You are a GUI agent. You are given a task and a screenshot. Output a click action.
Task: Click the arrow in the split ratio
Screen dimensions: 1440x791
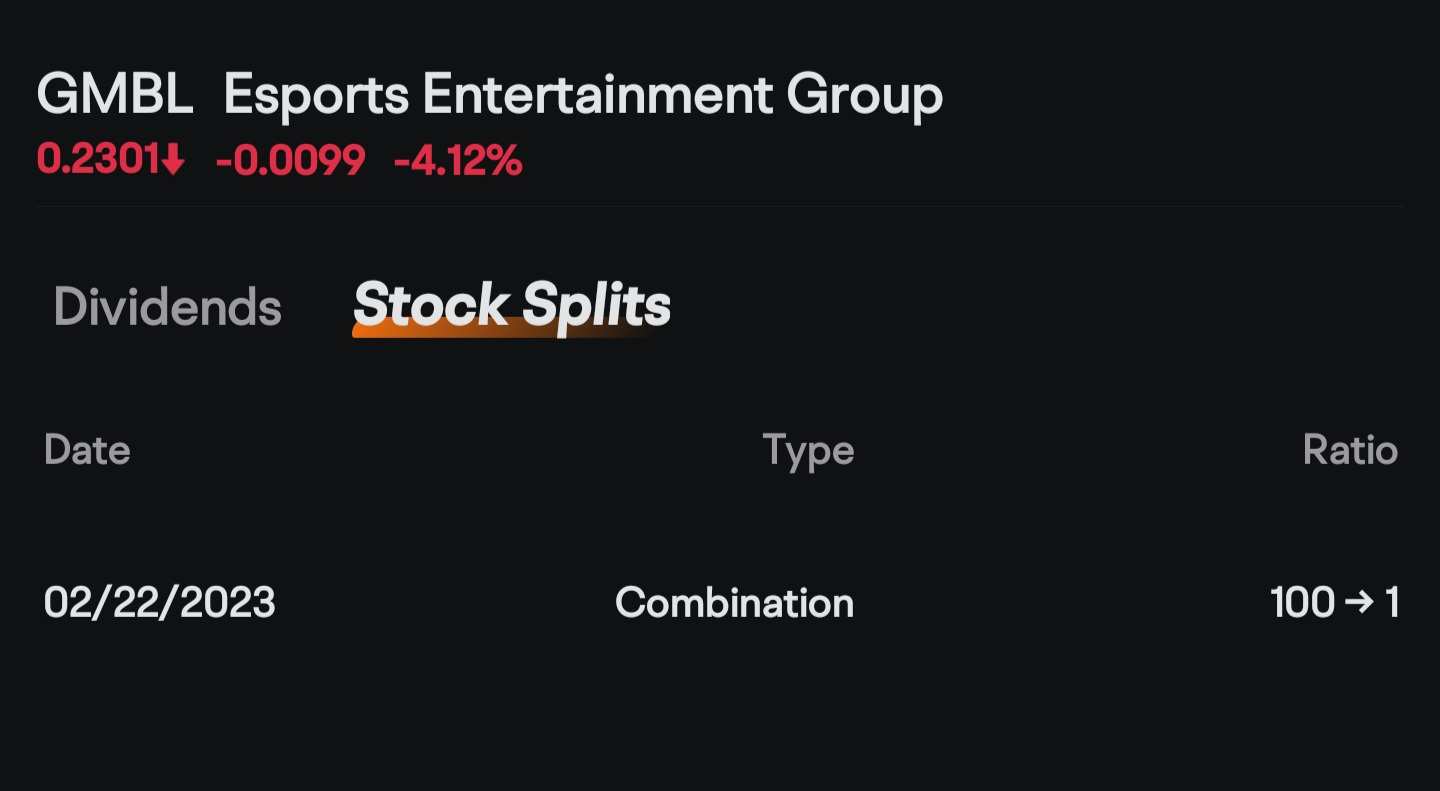pyautogui.click(x=1360, y=603)
